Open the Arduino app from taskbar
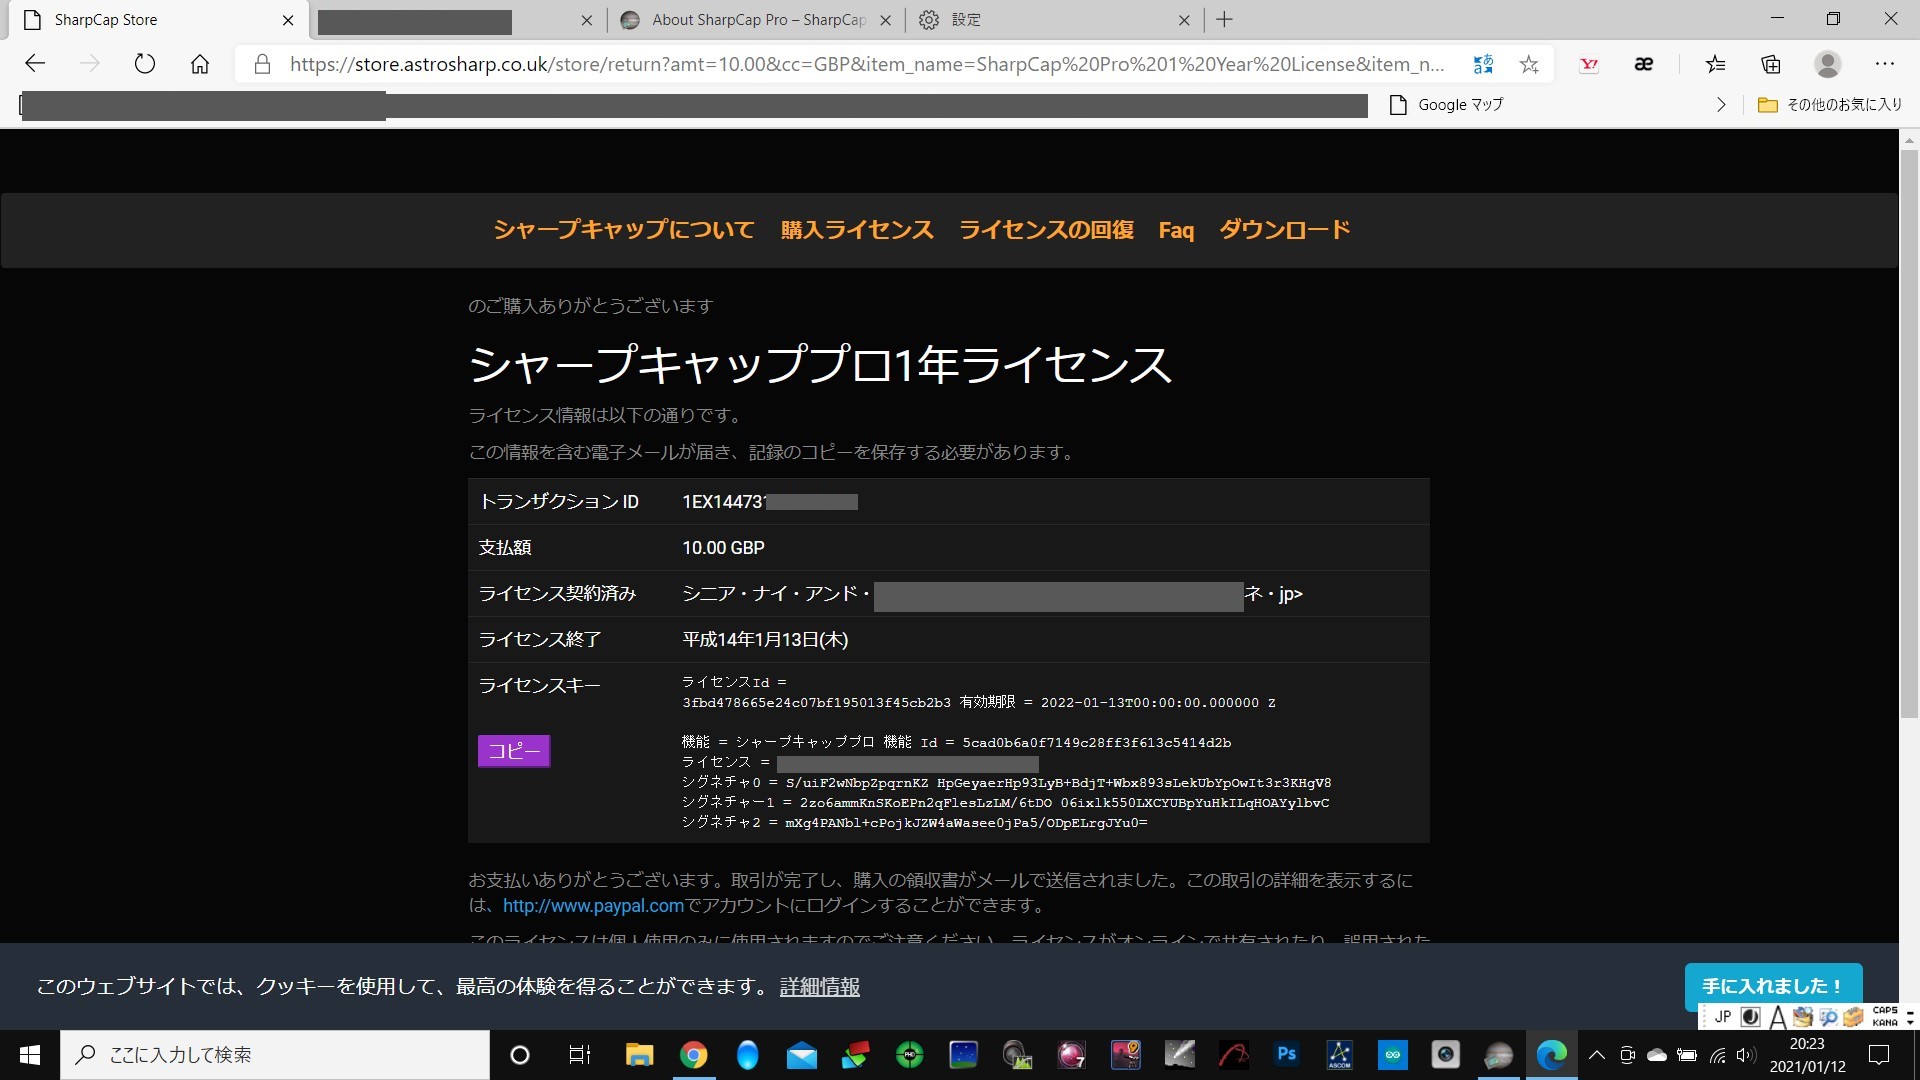 tap(1392, 1055)
